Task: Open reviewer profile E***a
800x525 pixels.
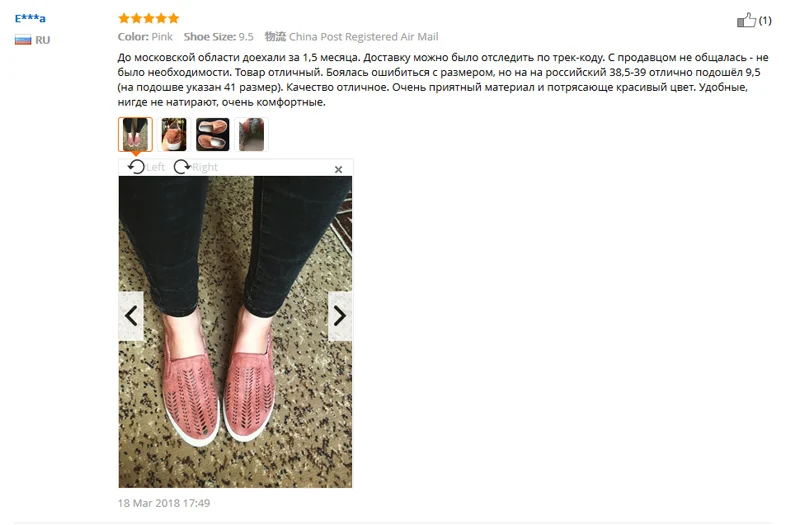Action: click(30, 19)
